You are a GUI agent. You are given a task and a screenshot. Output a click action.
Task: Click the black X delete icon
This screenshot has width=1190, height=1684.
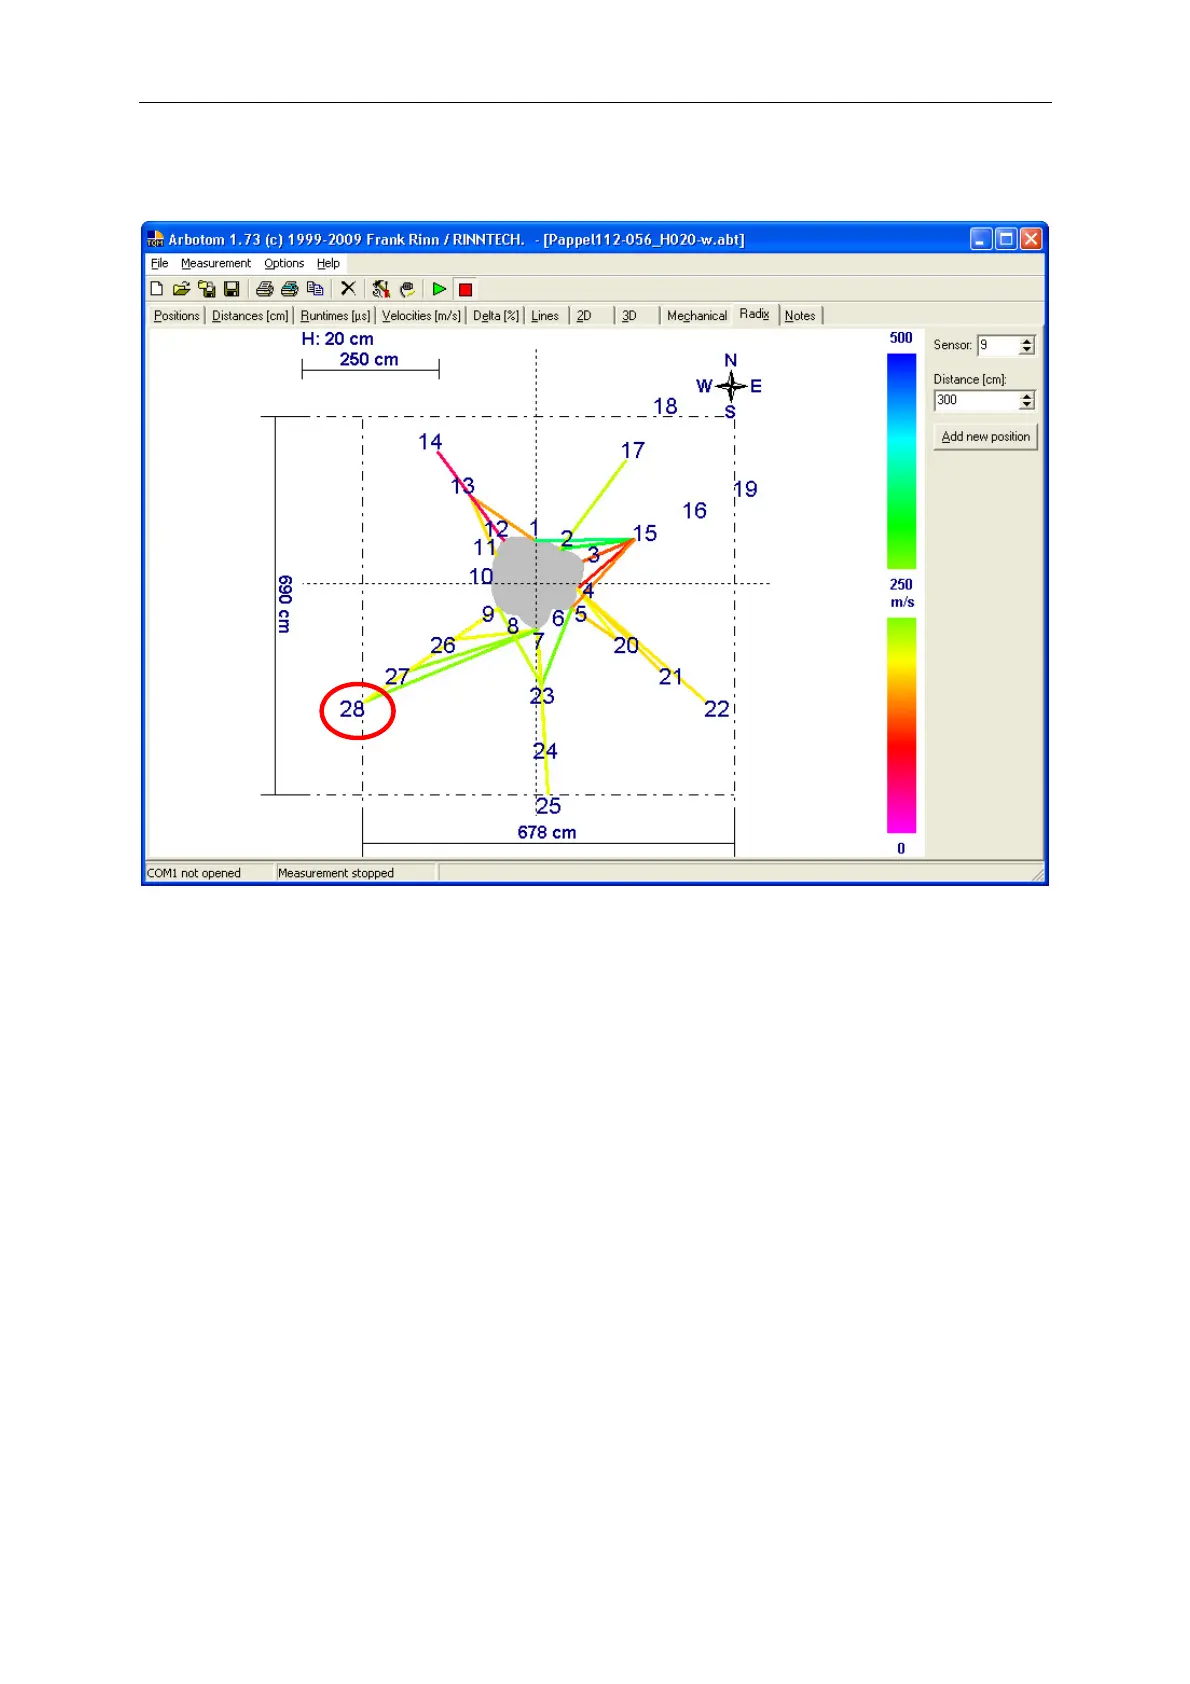click(348, 289)
